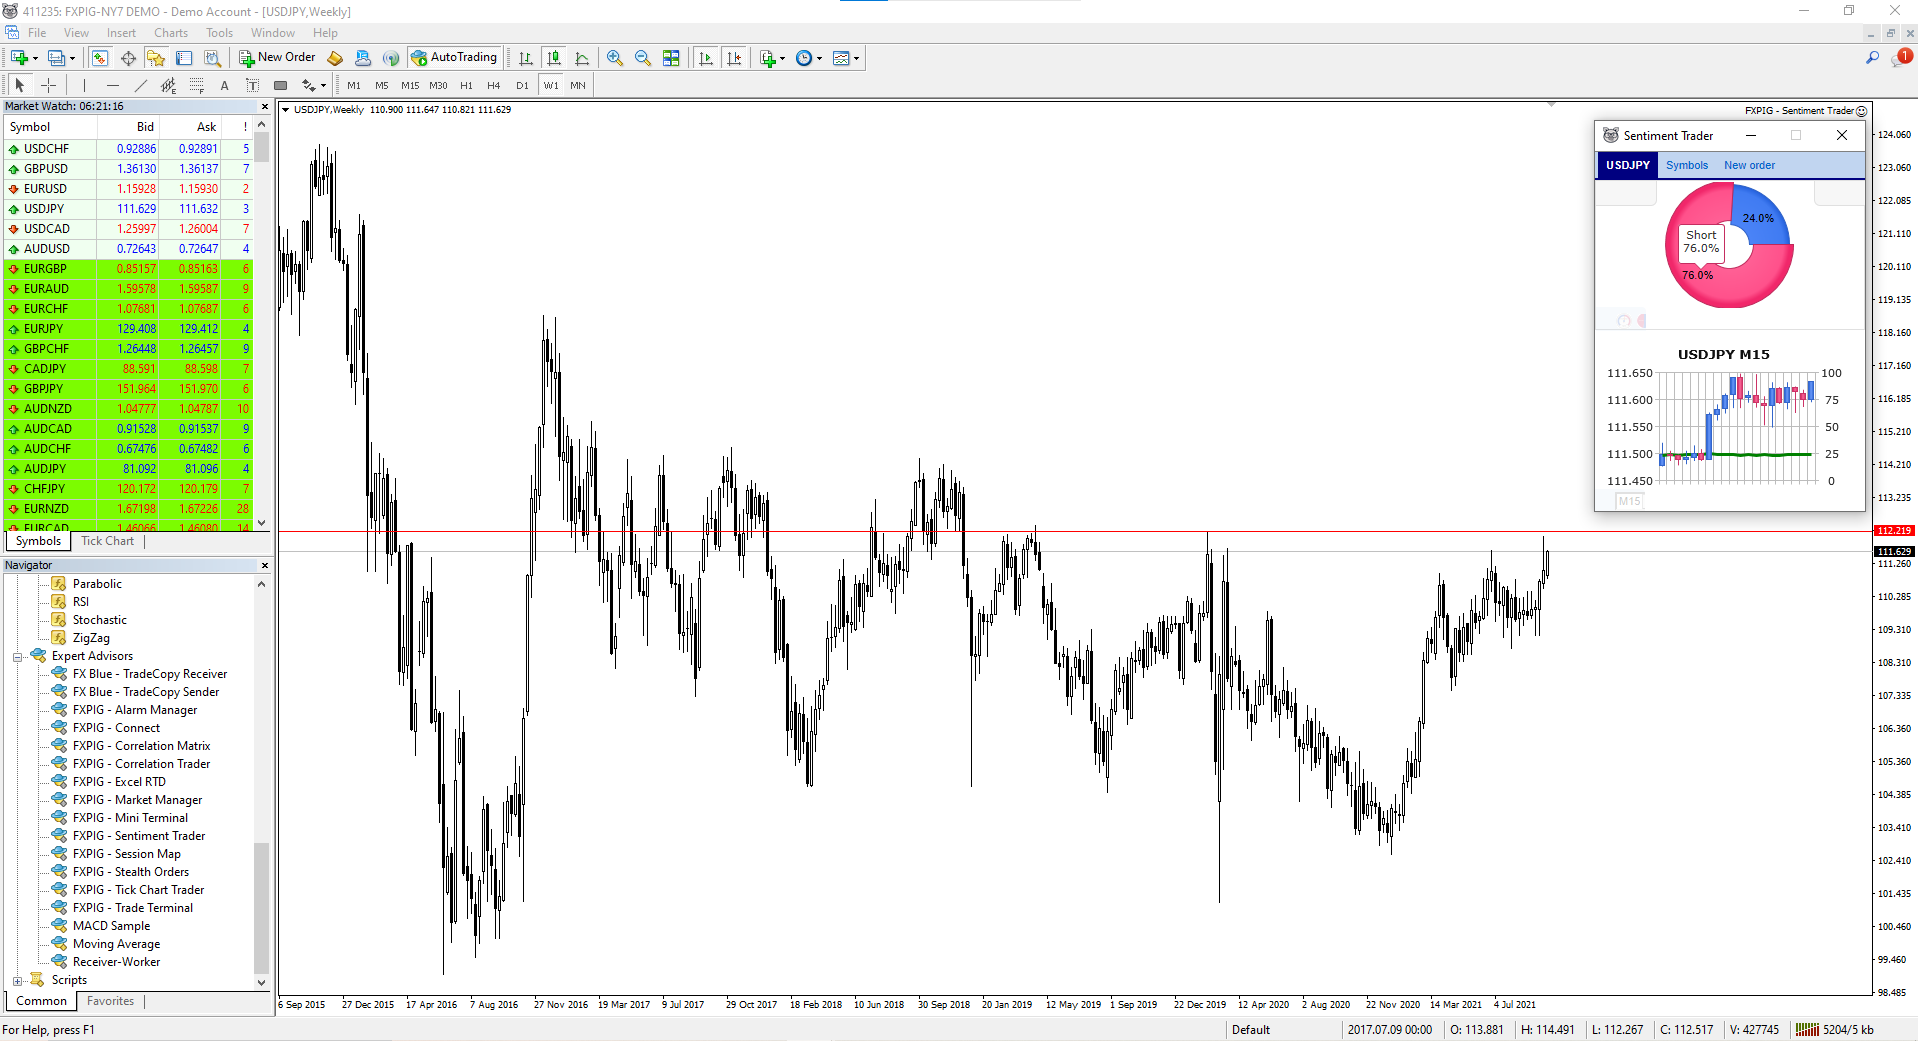Toggle the Chart Shift button
The width and height of the screenshot is (1918, 1041).
pos(734,58)
